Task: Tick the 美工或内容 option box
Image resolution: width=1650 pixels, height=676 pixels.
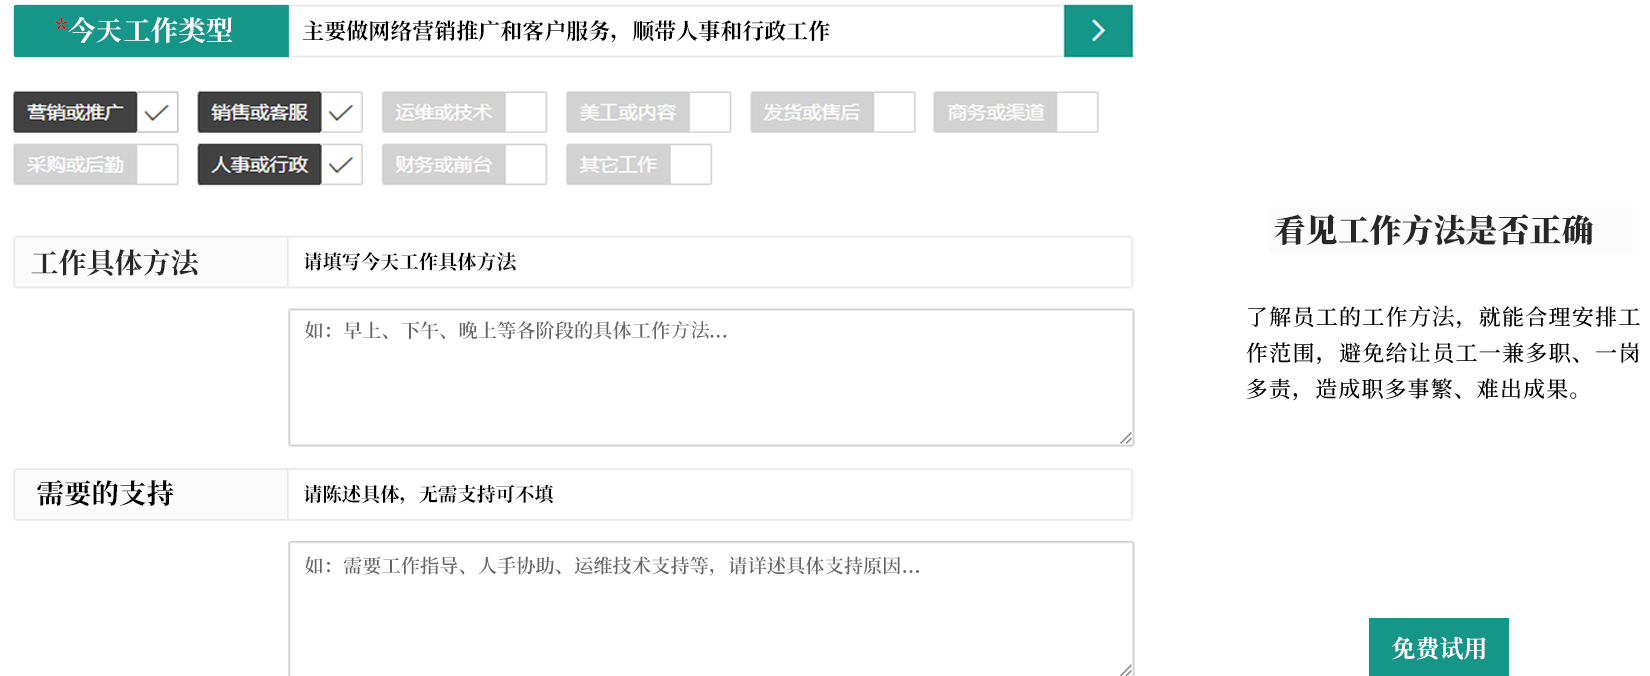Action: [x=709, y=113]
